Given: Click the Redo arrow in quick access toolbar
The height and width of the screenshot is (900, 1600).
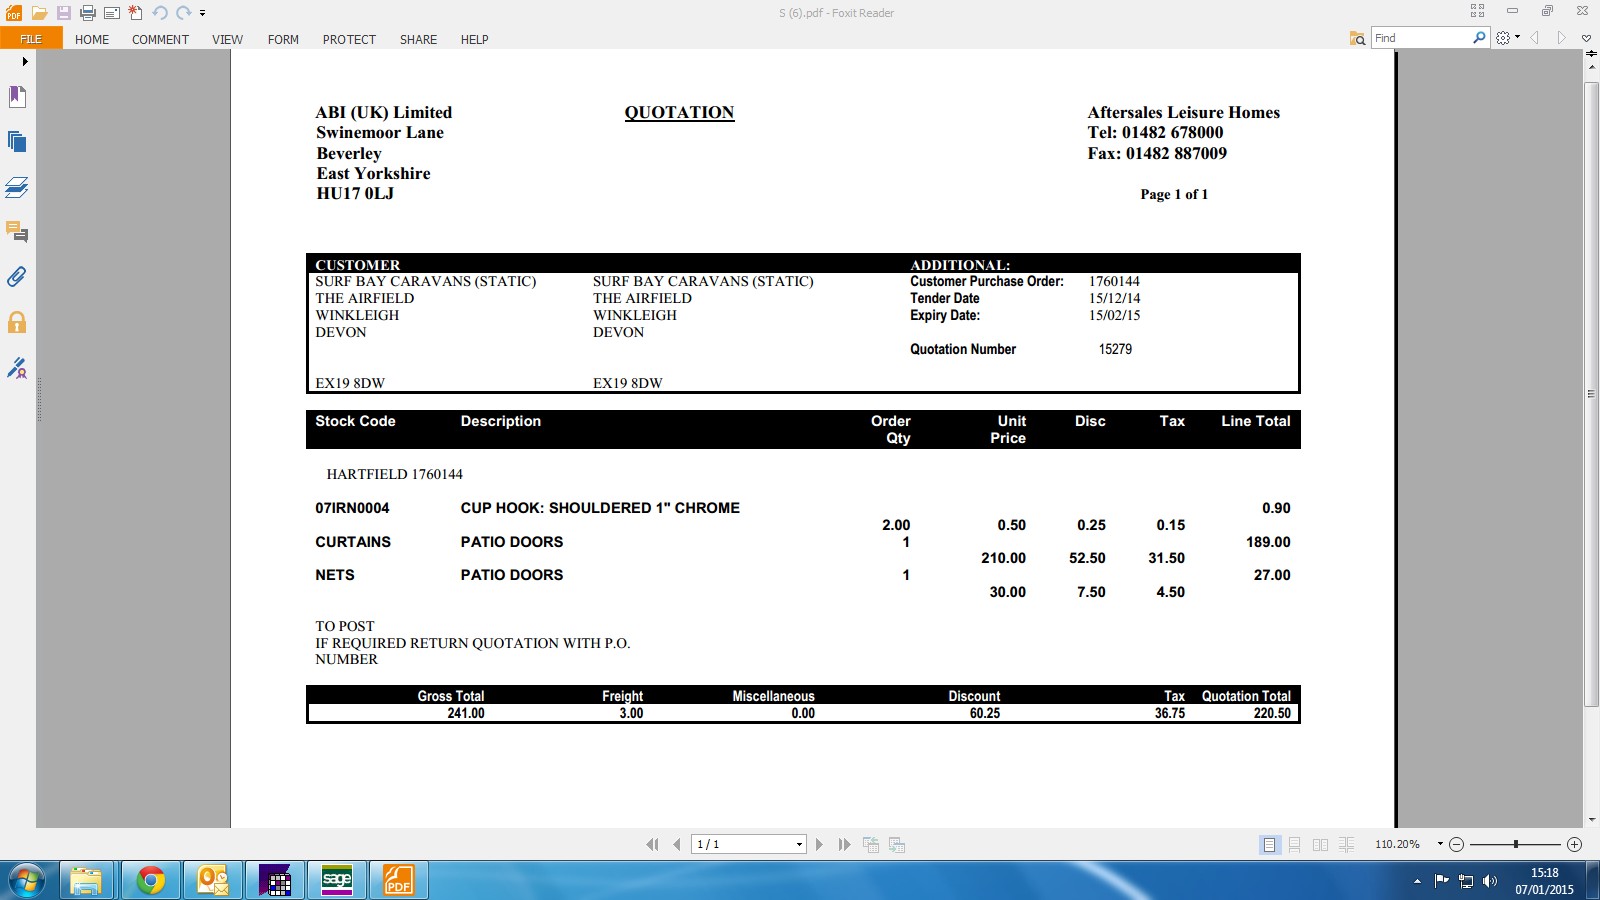Looking at the screenshot, I should (184, 13).
